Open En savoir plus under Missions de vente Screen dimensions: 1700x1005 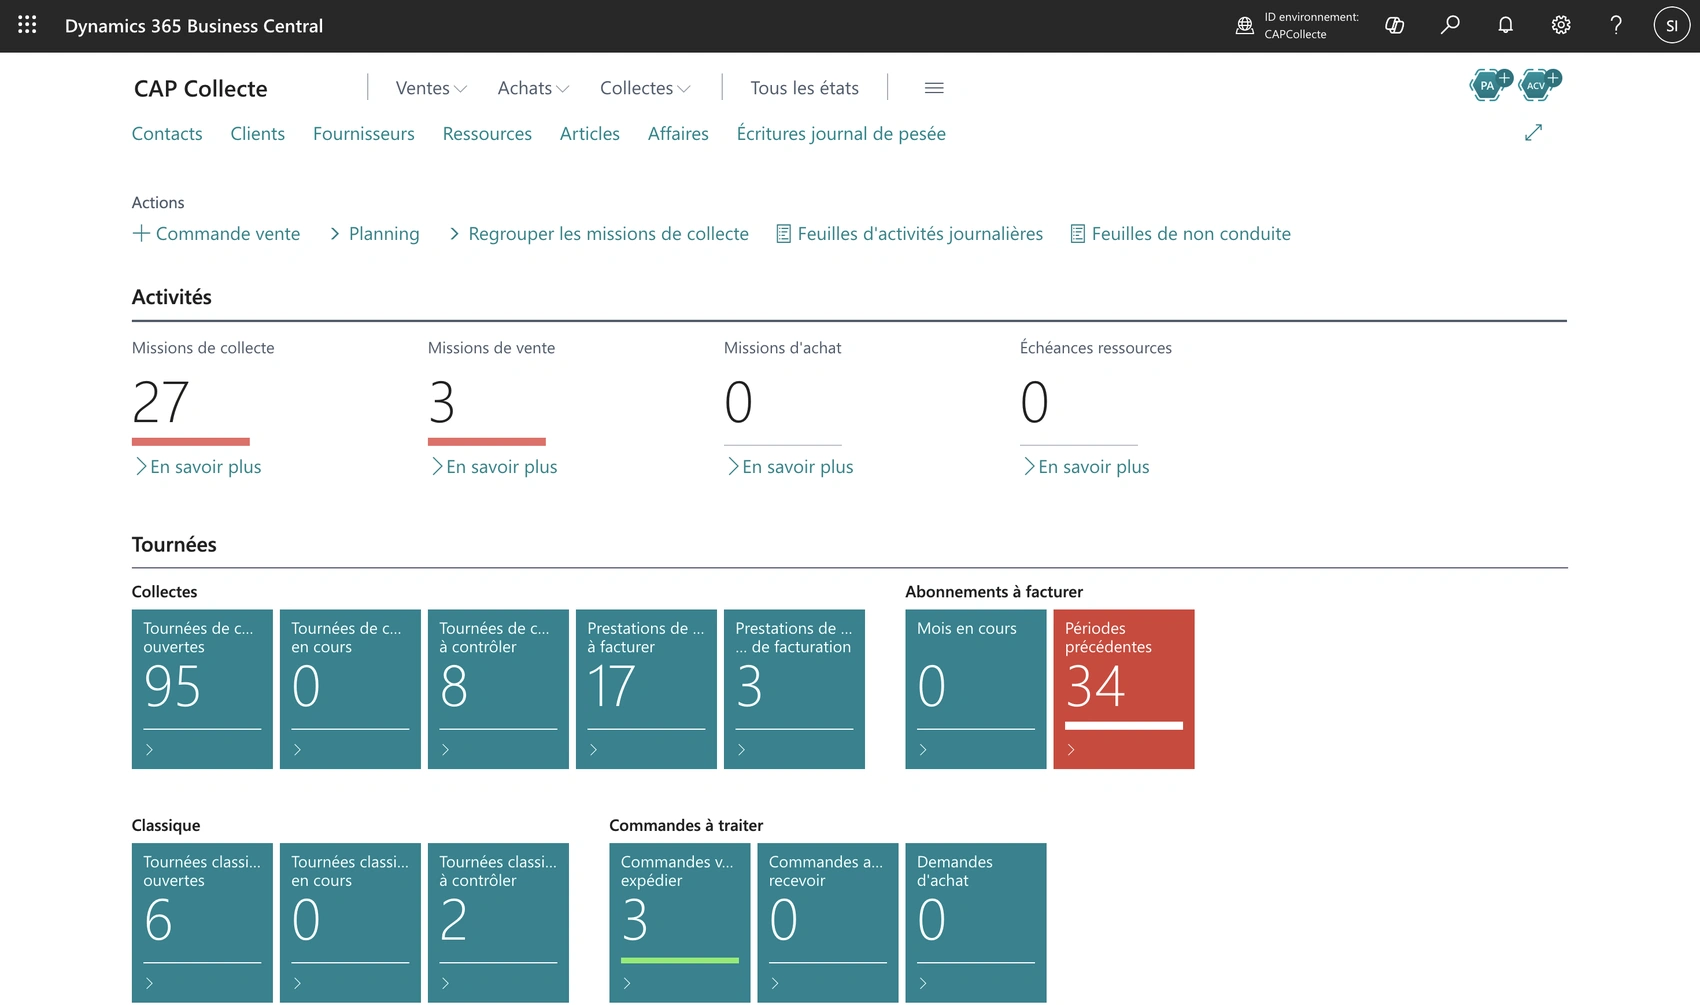493,467
